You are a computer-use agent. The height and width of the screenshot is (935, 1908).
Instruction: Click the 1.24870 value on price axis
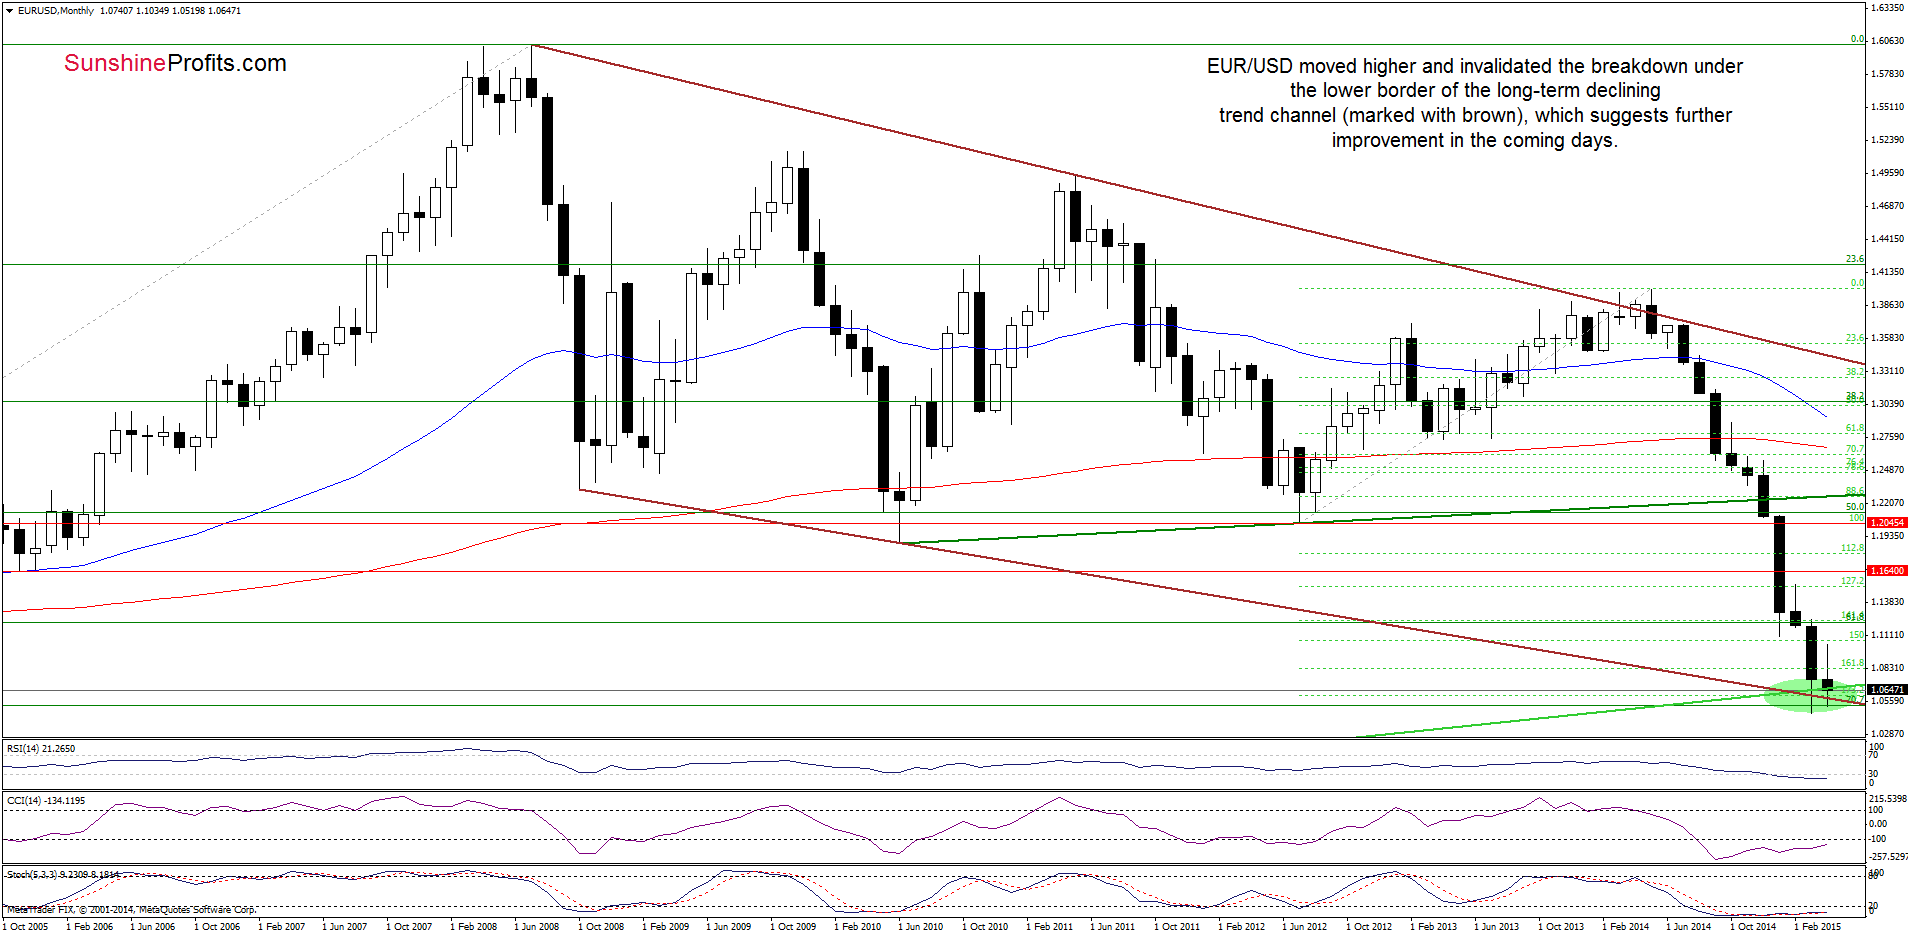click(x=1887, y=470)
